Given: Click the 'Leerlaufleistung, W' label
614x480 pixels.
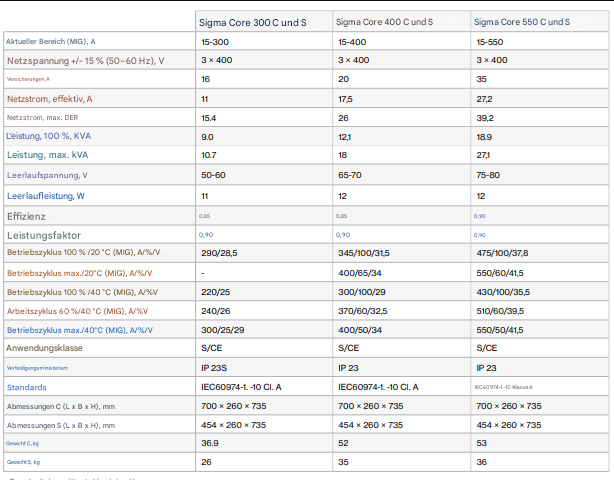Looking at the screenshot, I should [x=46, y=196].
